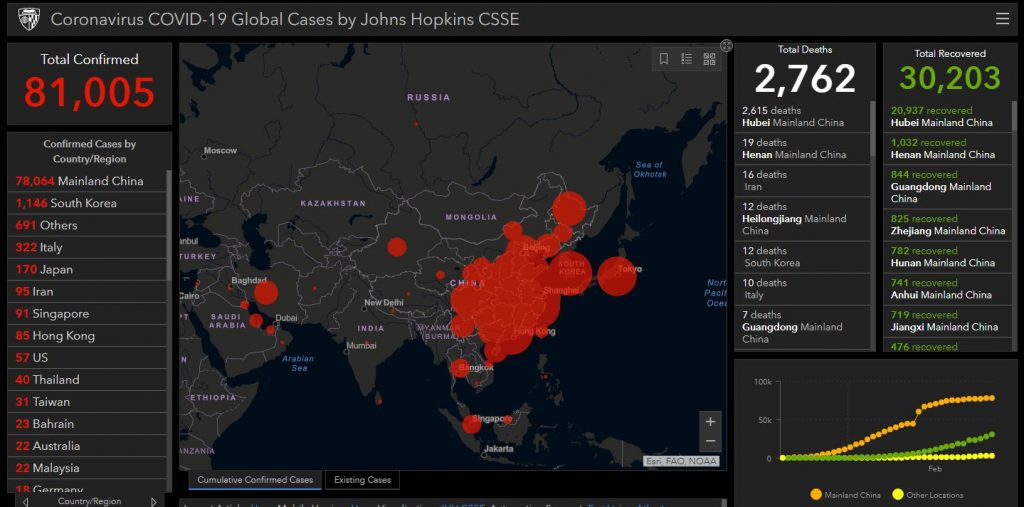Viewport: 1024px width, 507px height.
Task: Open the hamburger menu in the header
Action: 1002,19
